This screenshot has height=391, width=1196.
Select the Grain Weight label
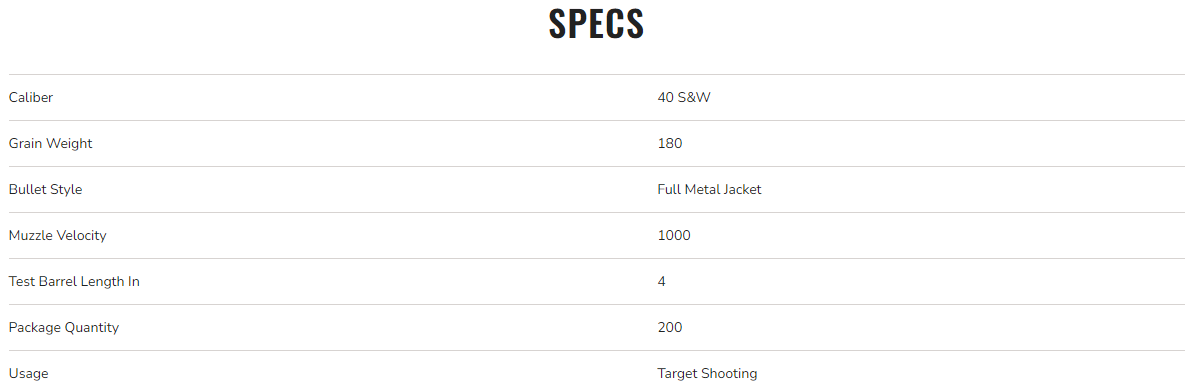pos(50,143)
